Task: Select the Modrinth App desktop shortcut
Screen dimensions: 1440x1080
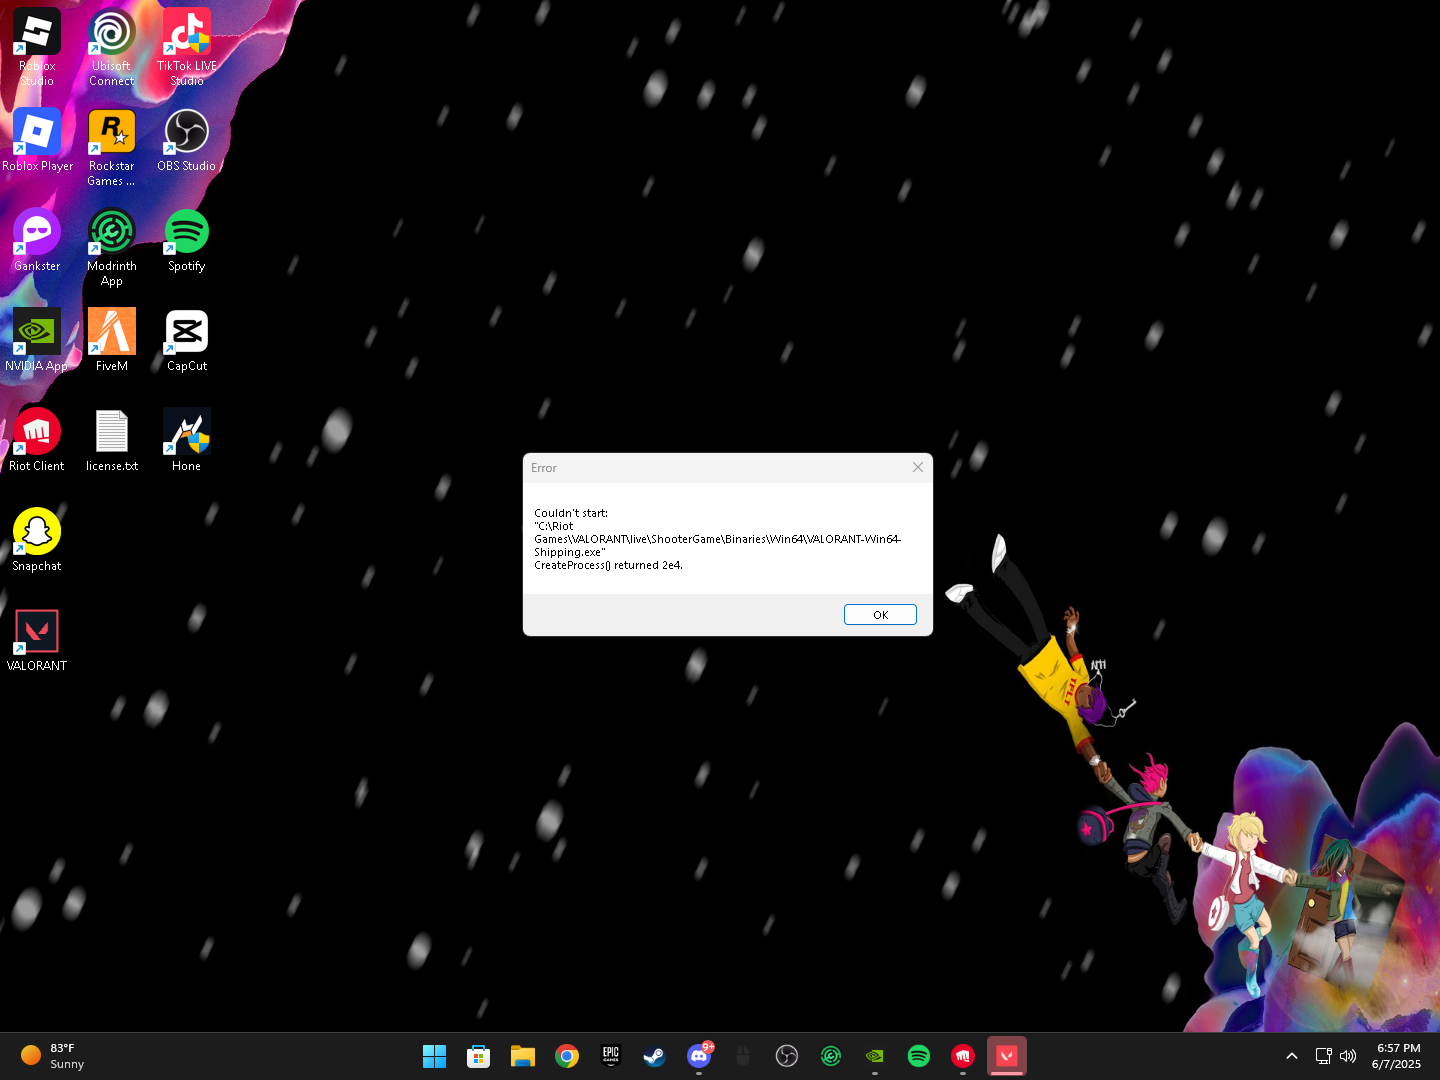Action: [x=112, y=247]
